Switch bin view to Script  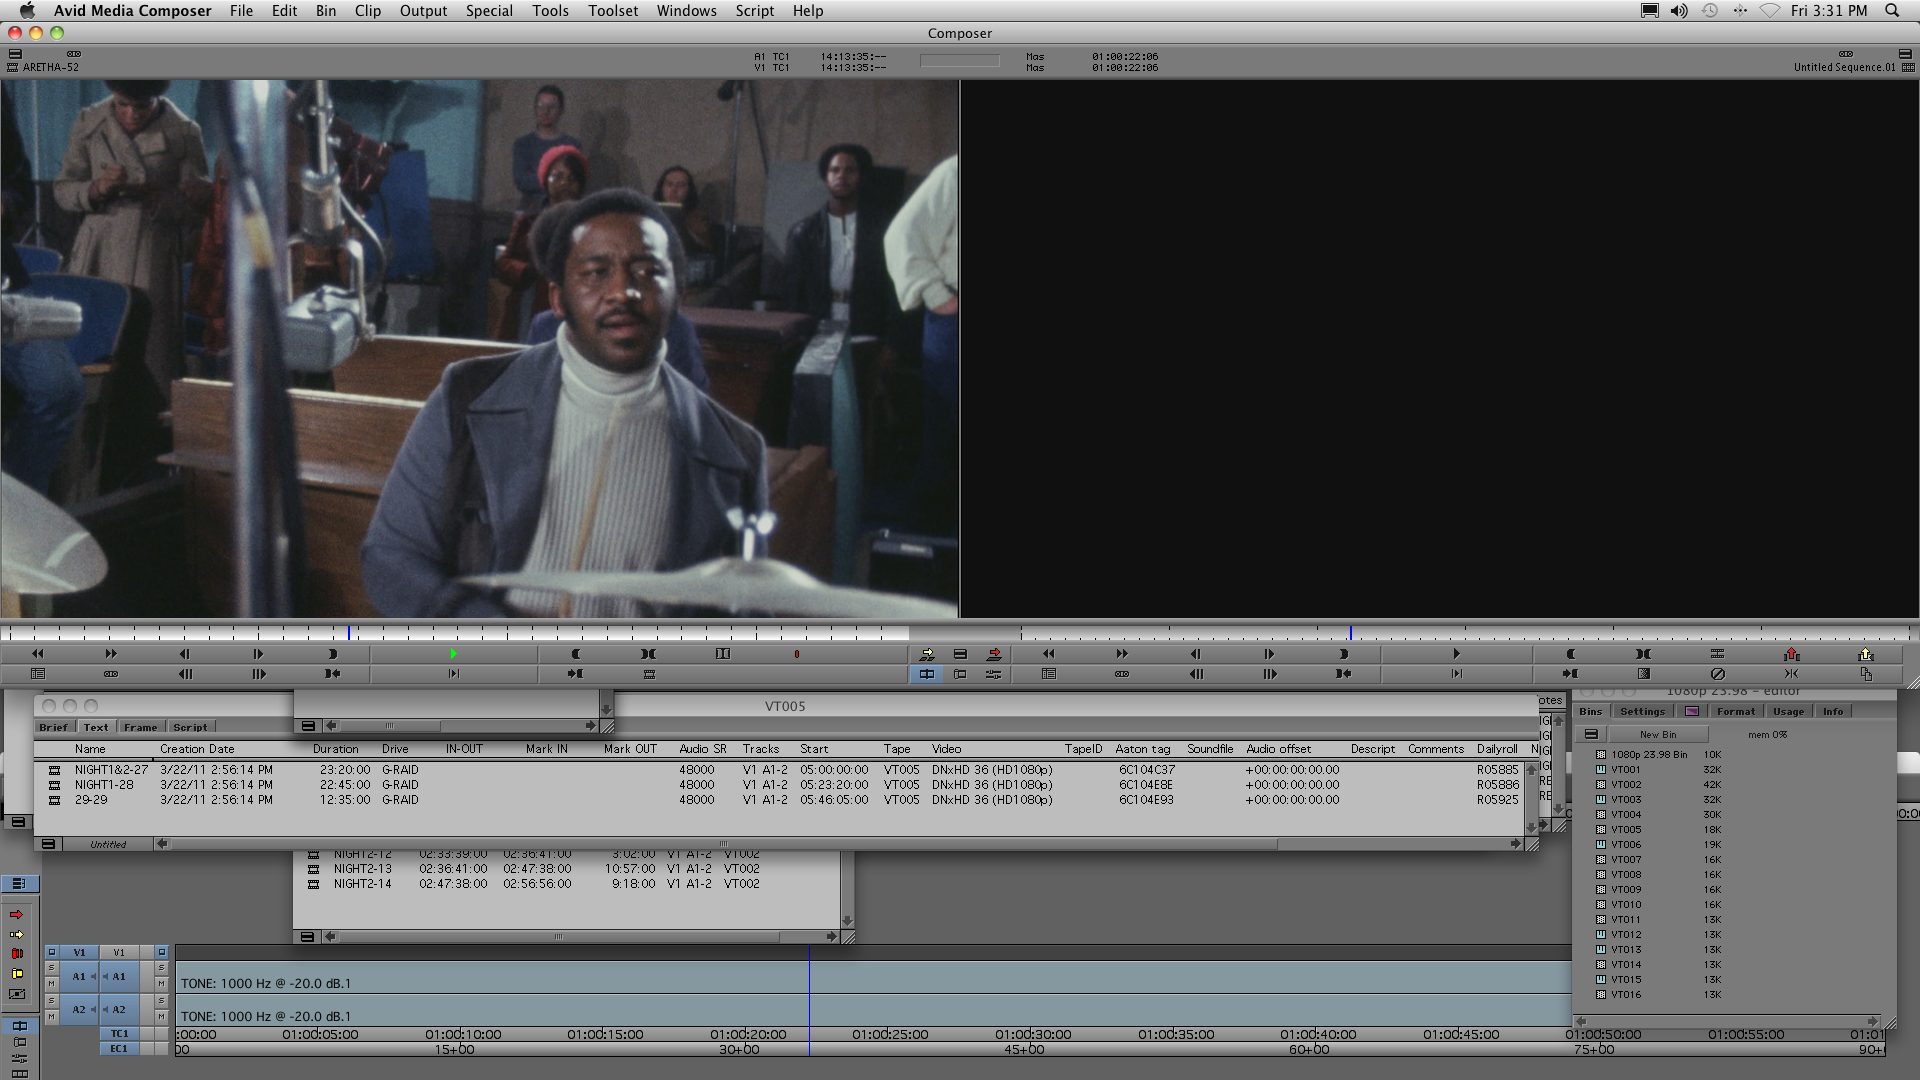(189, 727)
